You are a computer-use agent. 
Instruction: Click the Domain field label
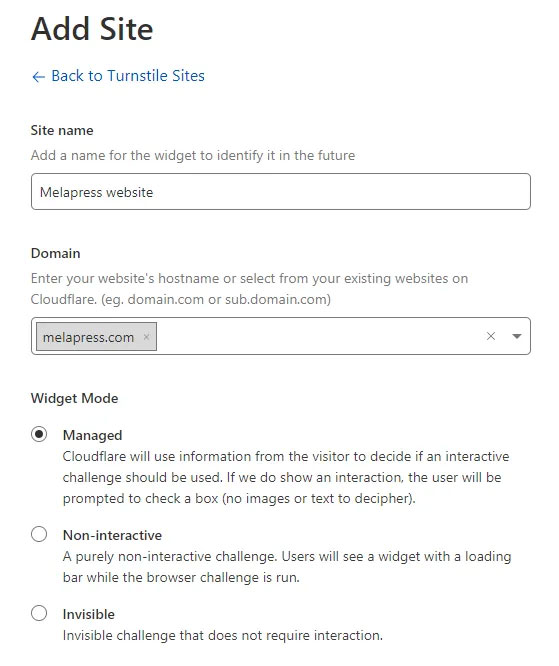tap(56, 254)
